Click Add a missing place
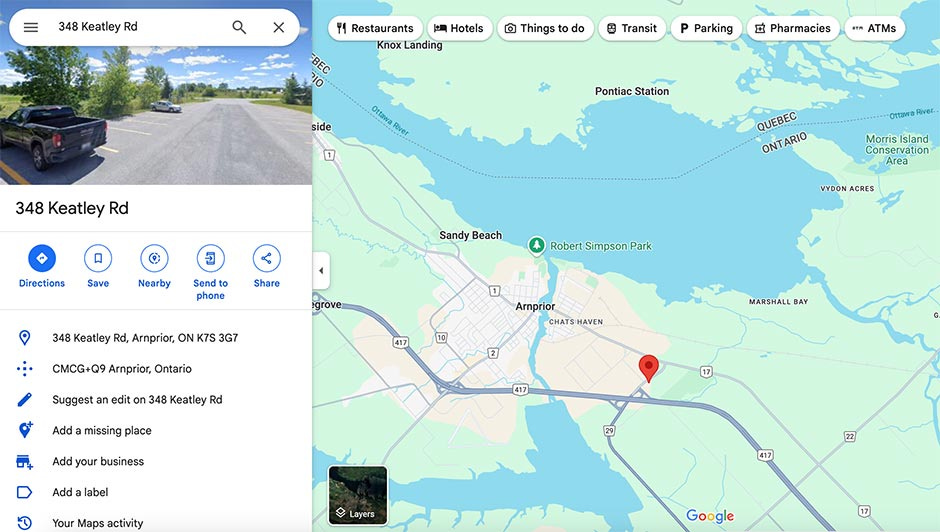This screenshot has height=532, width=940. click(x=102, y=431)
